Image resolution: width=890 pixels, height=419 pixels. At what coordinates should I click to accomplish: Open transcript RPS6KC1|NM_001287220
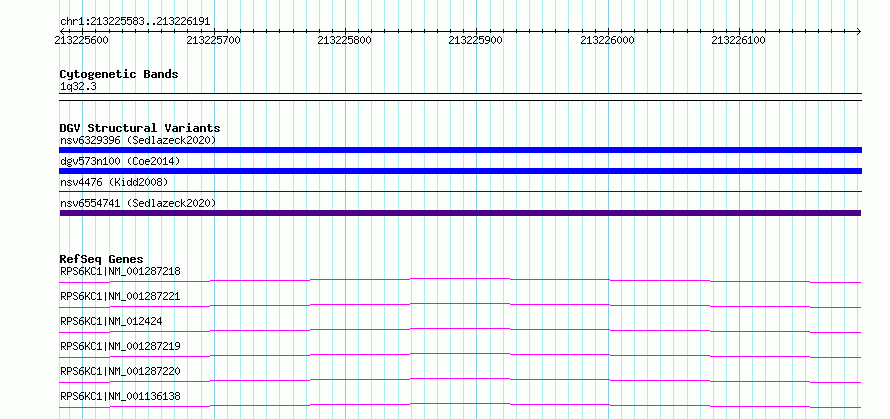click(120, 371)
